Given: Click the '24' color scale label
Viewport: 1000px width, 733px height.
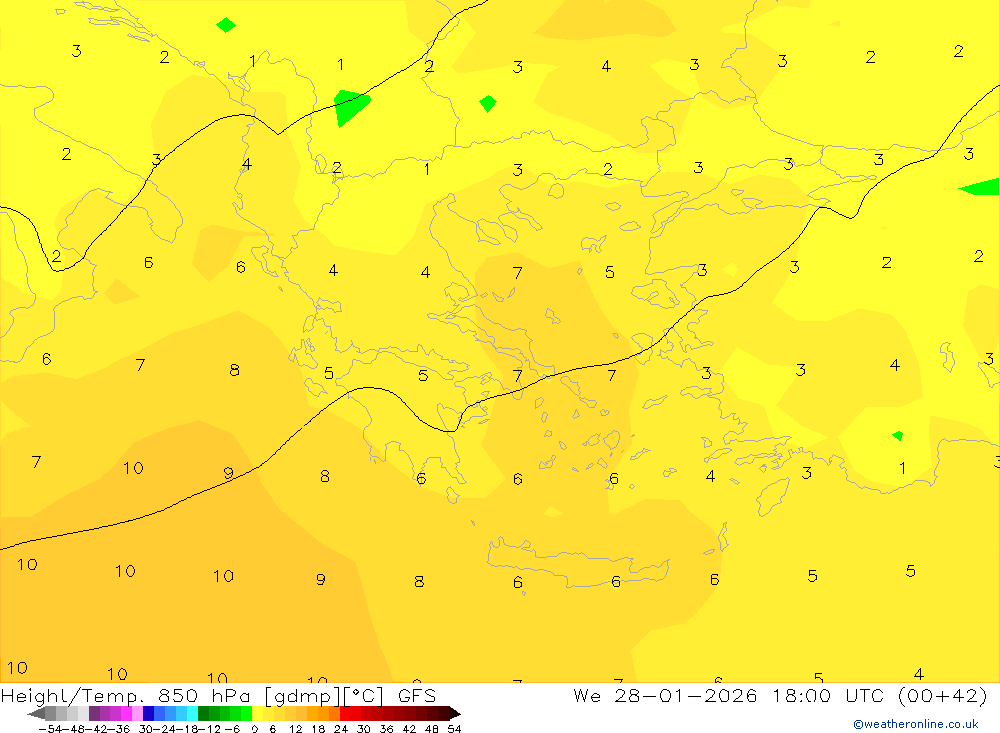Looking at the screenshot, I should 341,729.
